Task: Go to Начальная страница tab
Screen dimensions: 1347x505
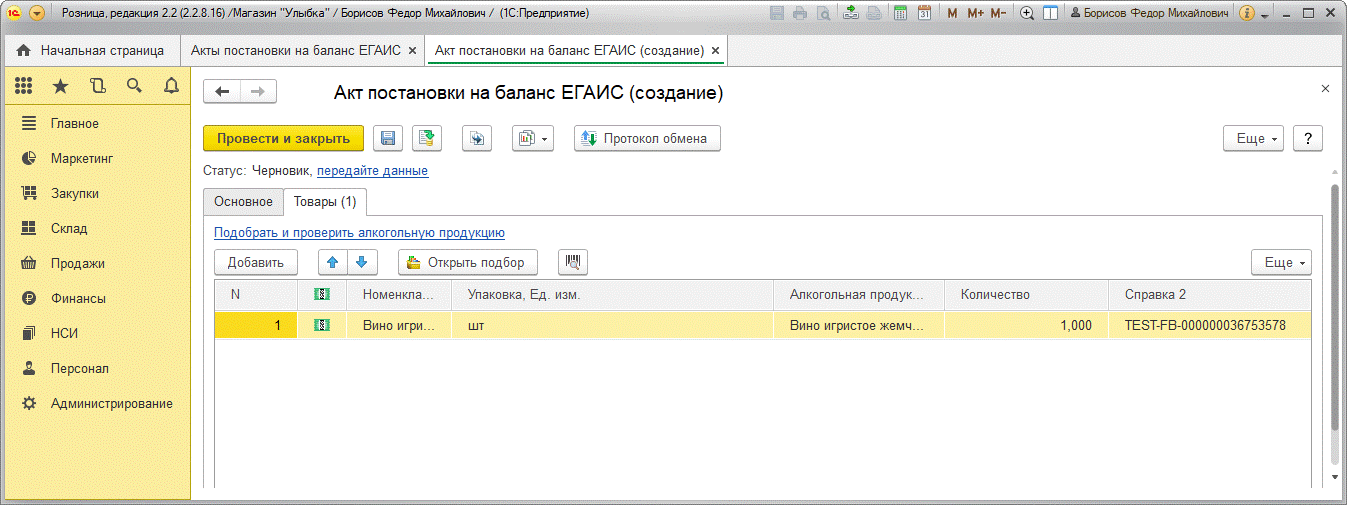Action: (x=90, y=50)
